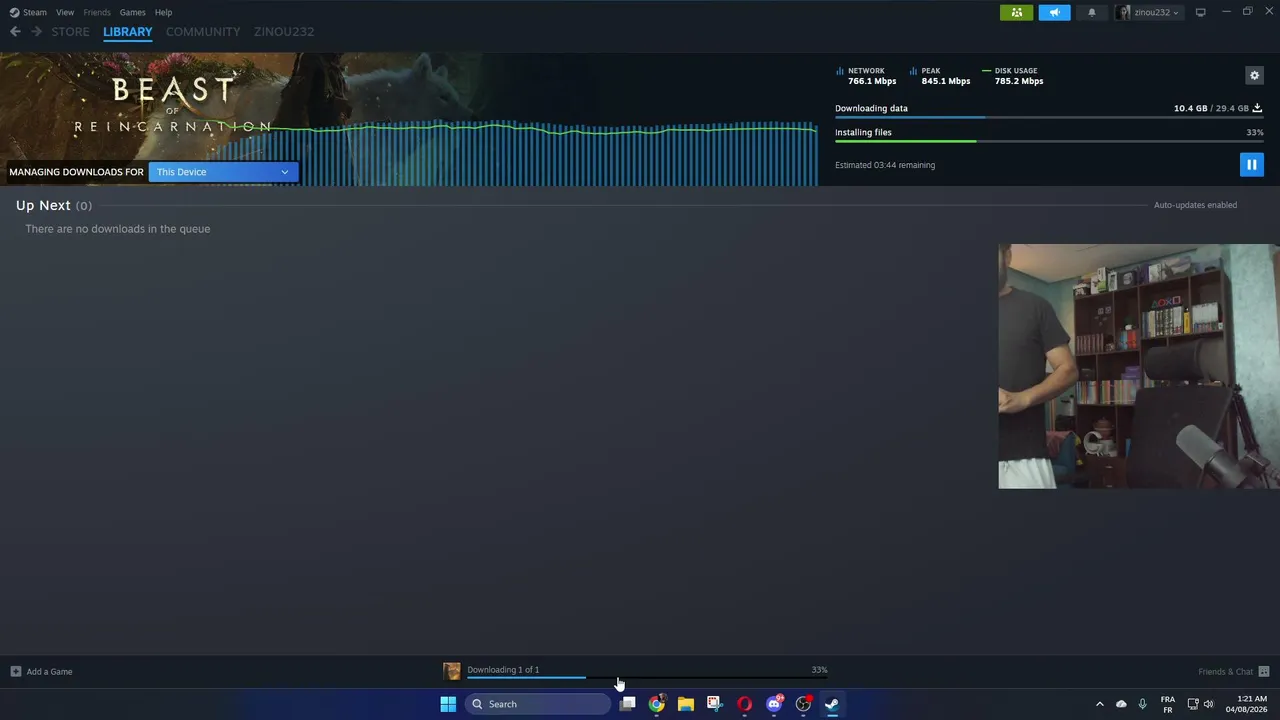Click the MANAGING DOWNLOADS FOR label
The width and height of the screenshot is (1280, 720).
pyautogui.click(x=76, y=172)
